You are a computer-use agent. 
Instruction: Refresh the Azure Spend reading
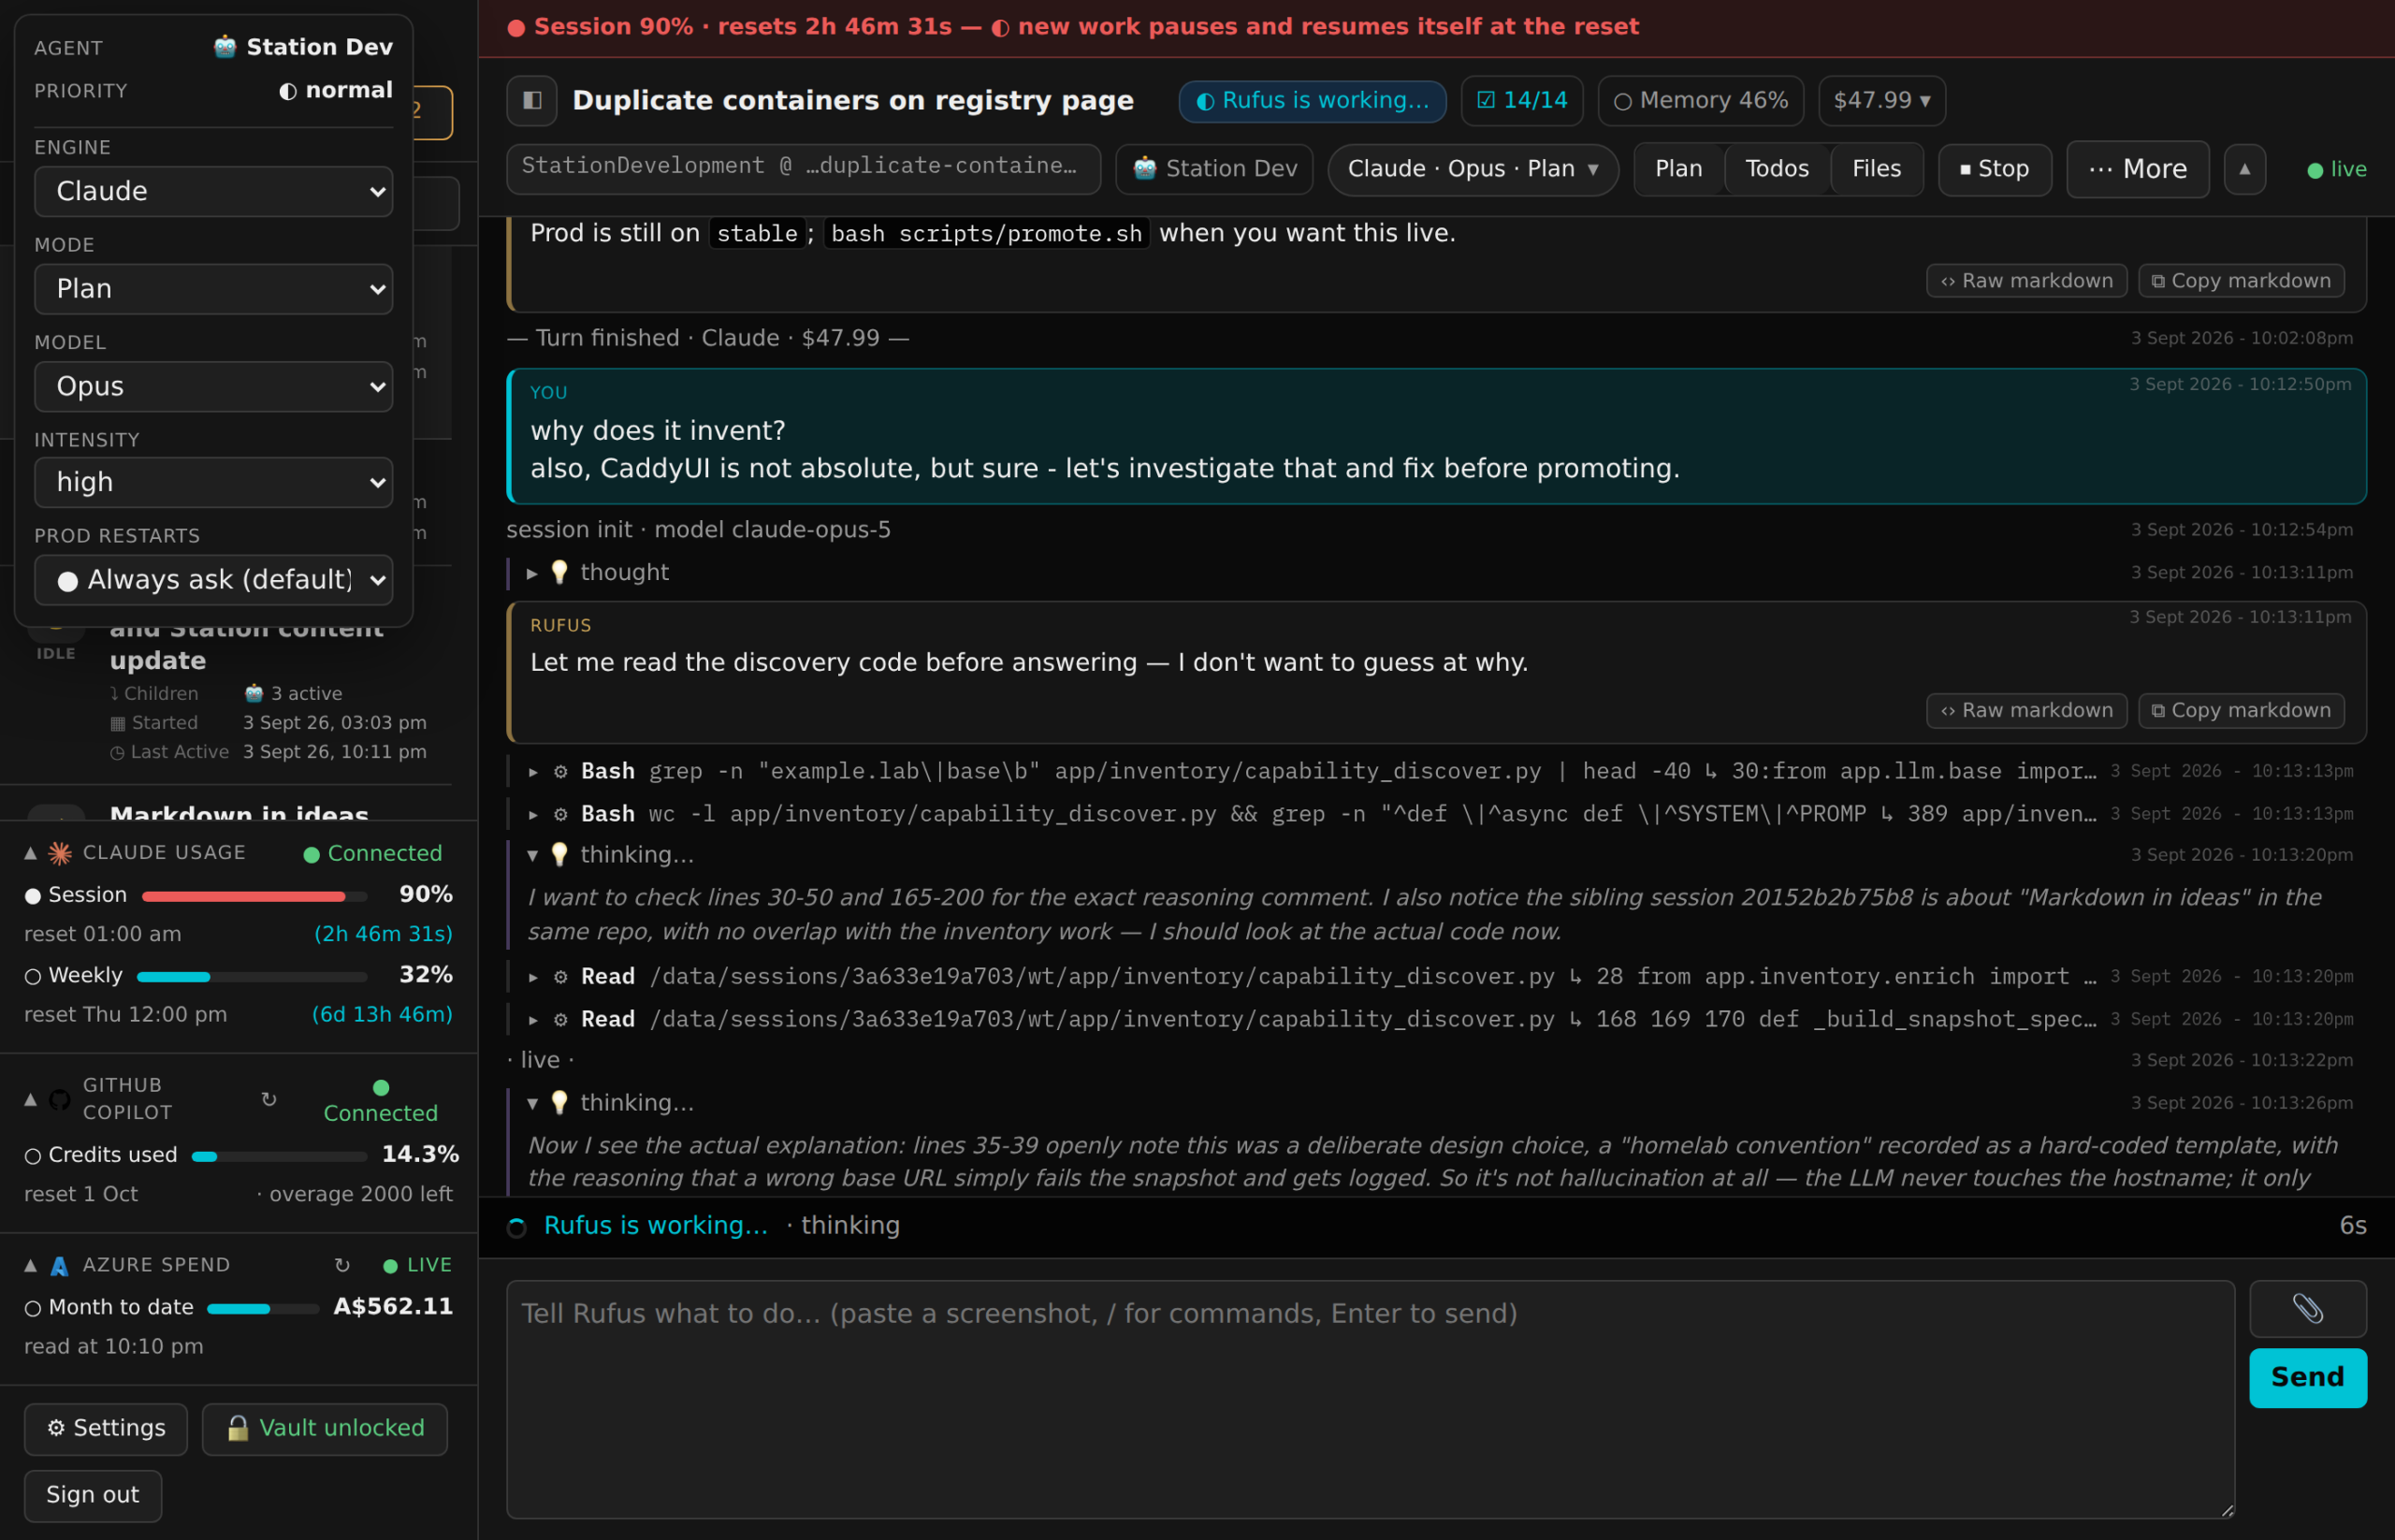[342, 1265]
